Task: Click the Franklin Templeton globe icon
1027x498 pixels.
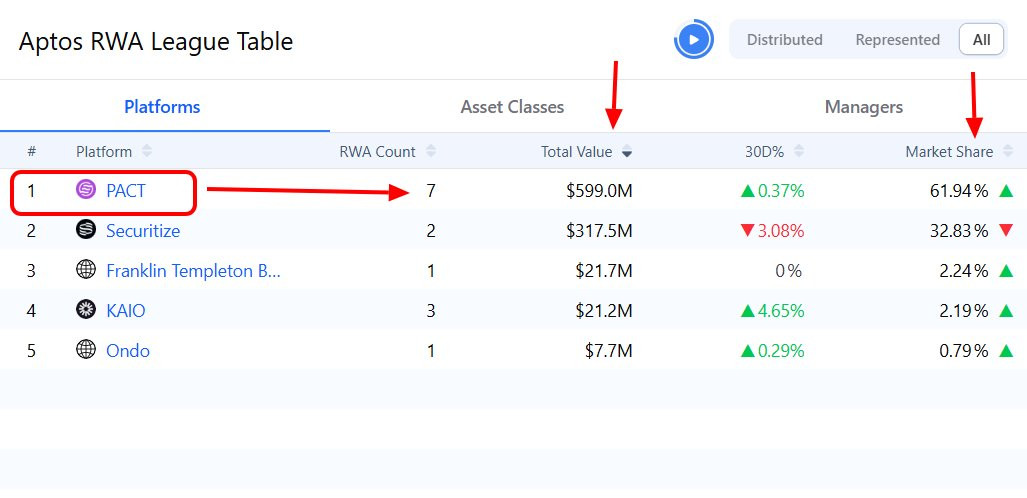Action: (x=86, y=269)
